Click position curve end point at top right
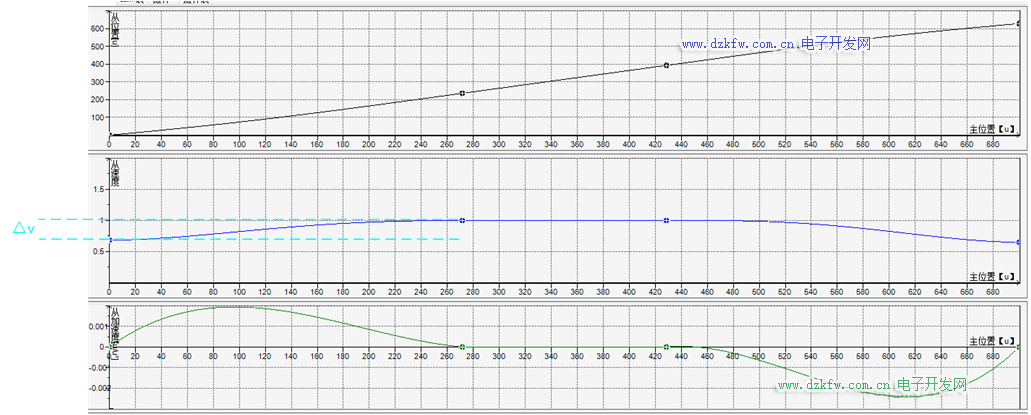 point(1019,23)
